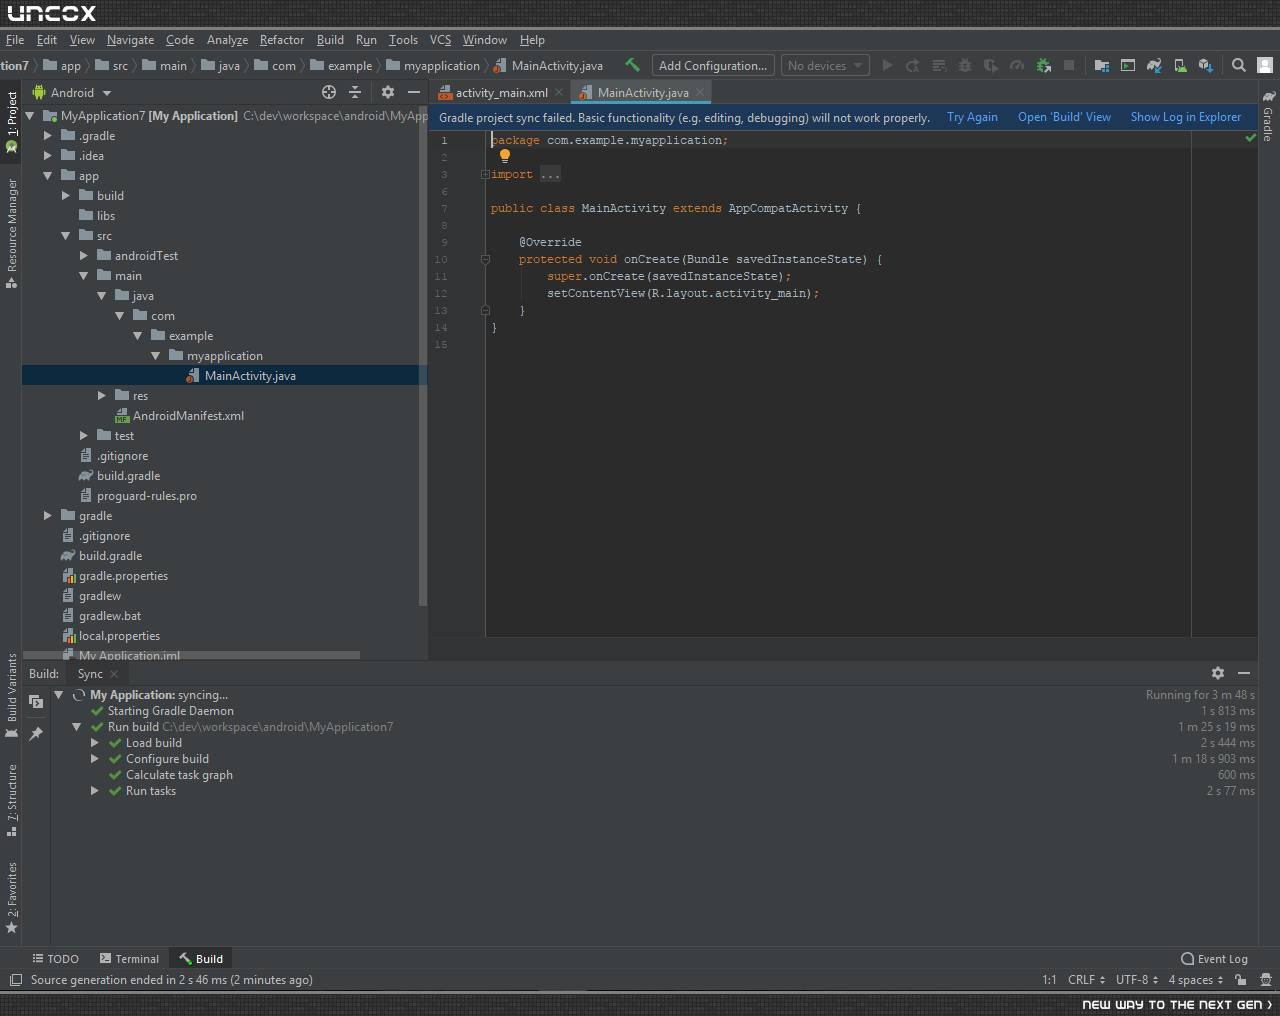The width and height of the screenshot is (1280, 1016).
Task: Open Build panel settings gear
Action: coord(1218,673)
